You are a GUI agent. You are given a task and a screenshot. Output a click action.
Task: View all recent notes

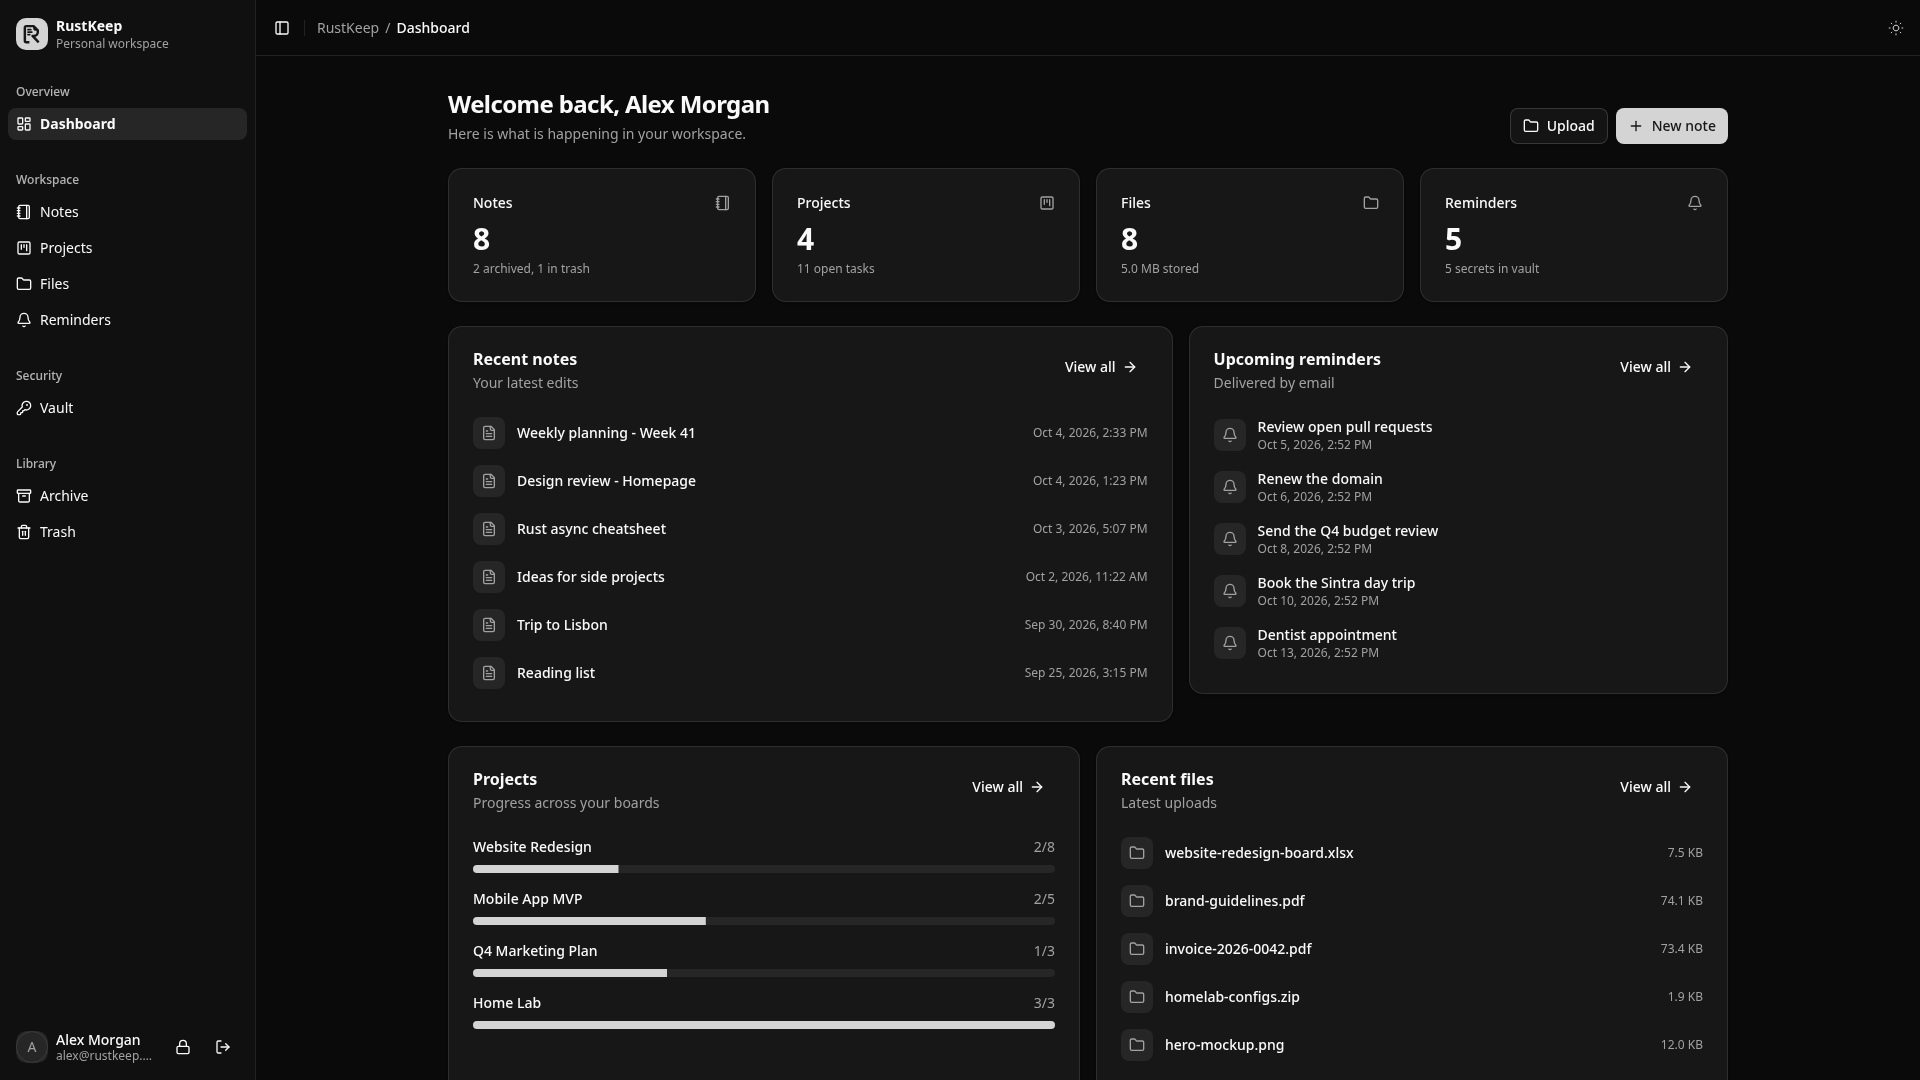click(x=1100, y=367)
